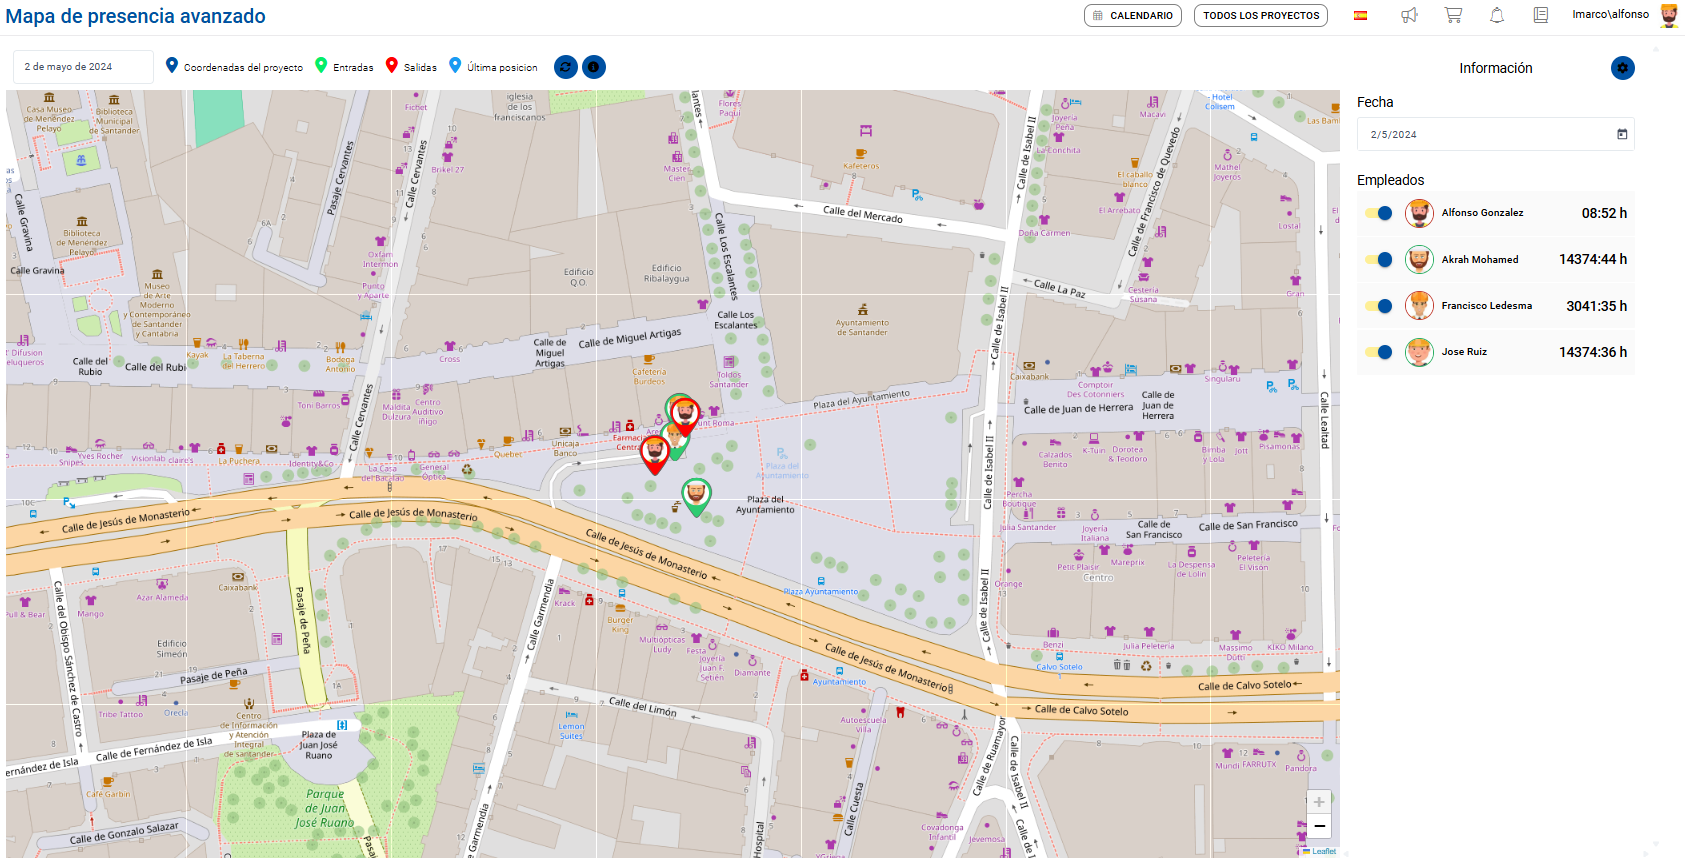
Task: Toggle Alfonso Gonzalez visibility switch
Action: (1378, 213)
